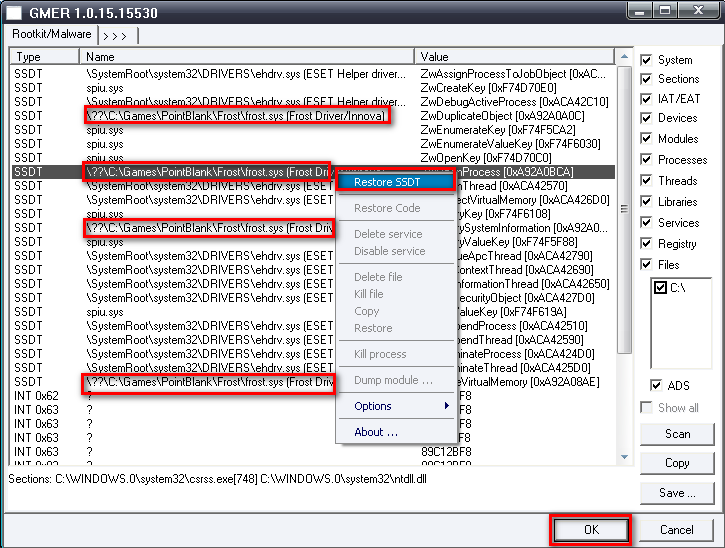Sort list by Value column header
Image resolution: width=725 pixels, height=548 pixels.
[514, 57]
